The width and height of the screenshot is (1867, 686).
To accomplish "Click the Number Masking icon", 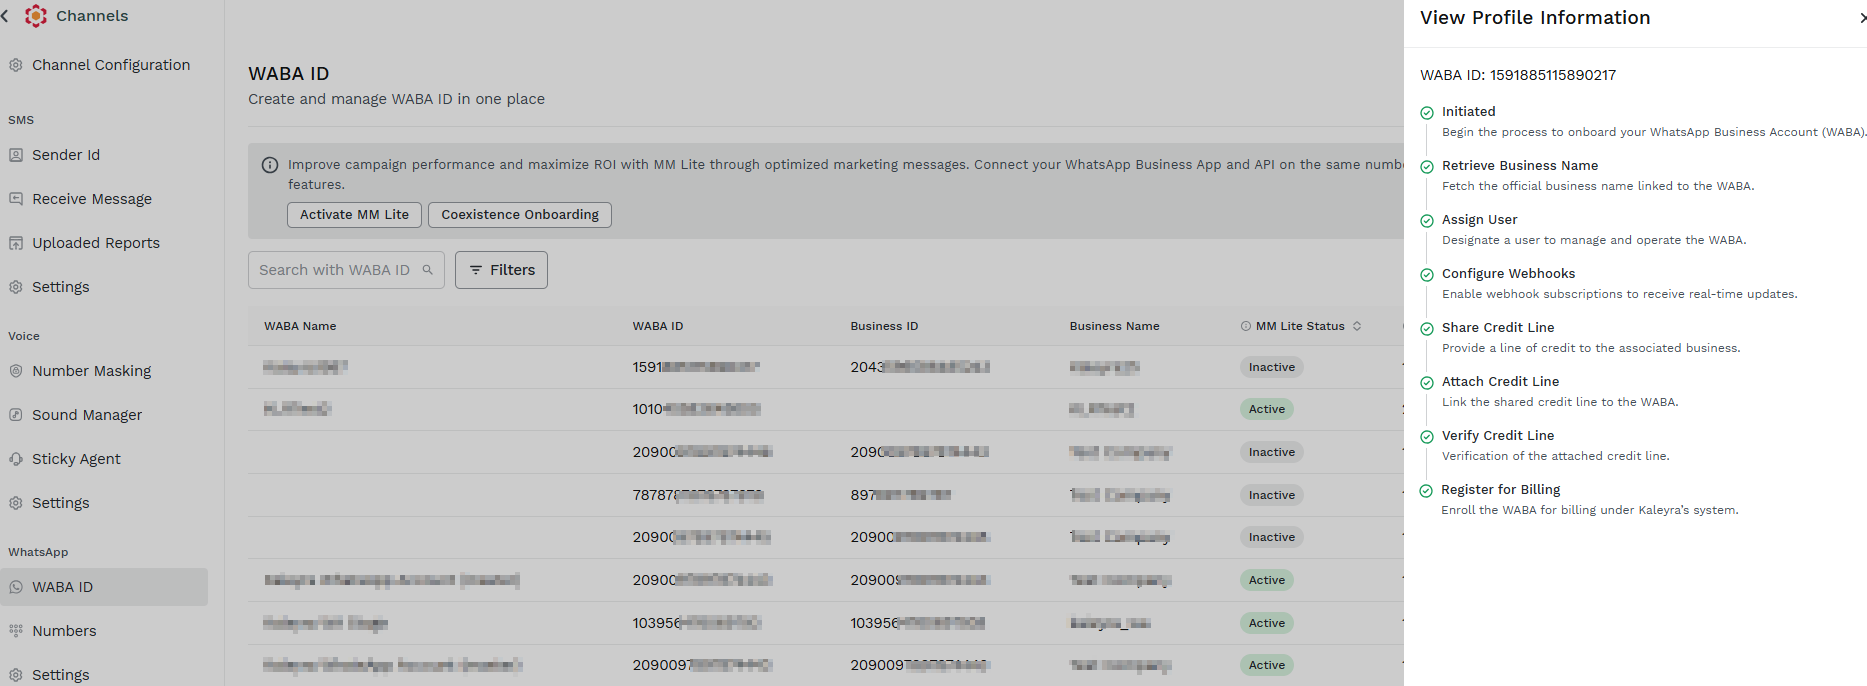I will pyautogui.click(x=16, y=371).
